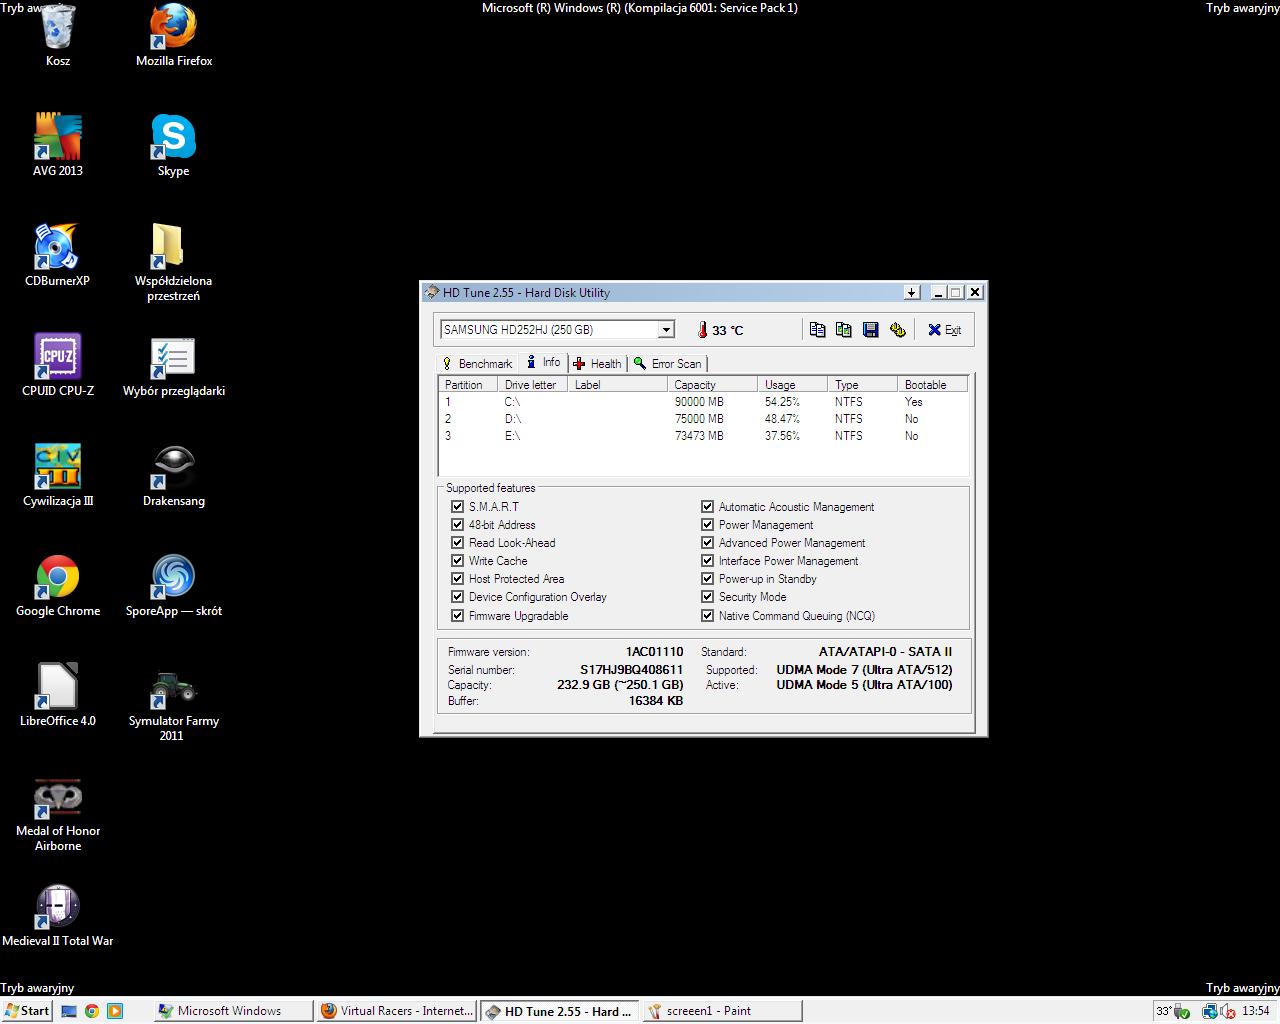Click the Exit button in HD Tune
This screenshot has height=1024, width=1280.
944,330
